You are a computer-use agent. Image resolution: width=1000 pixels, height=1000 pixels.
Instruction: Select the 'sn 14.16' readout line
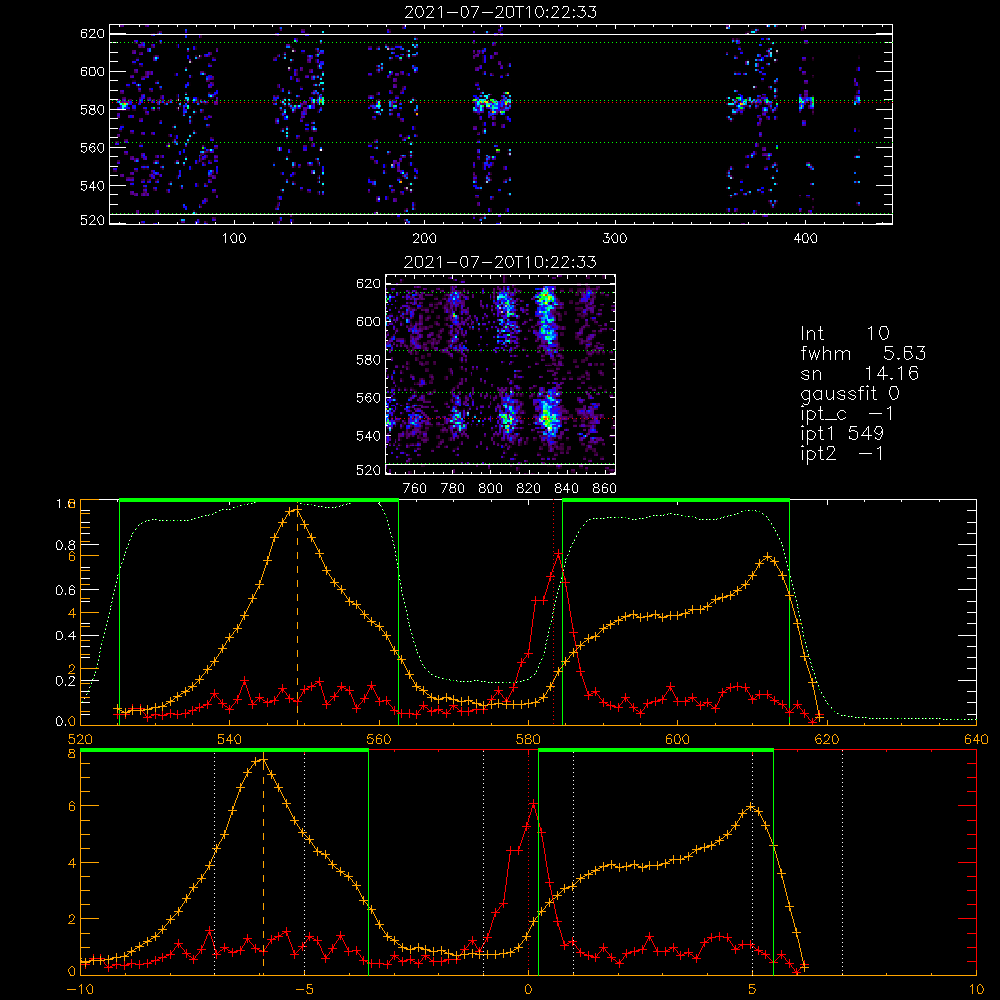pos(860,373)
